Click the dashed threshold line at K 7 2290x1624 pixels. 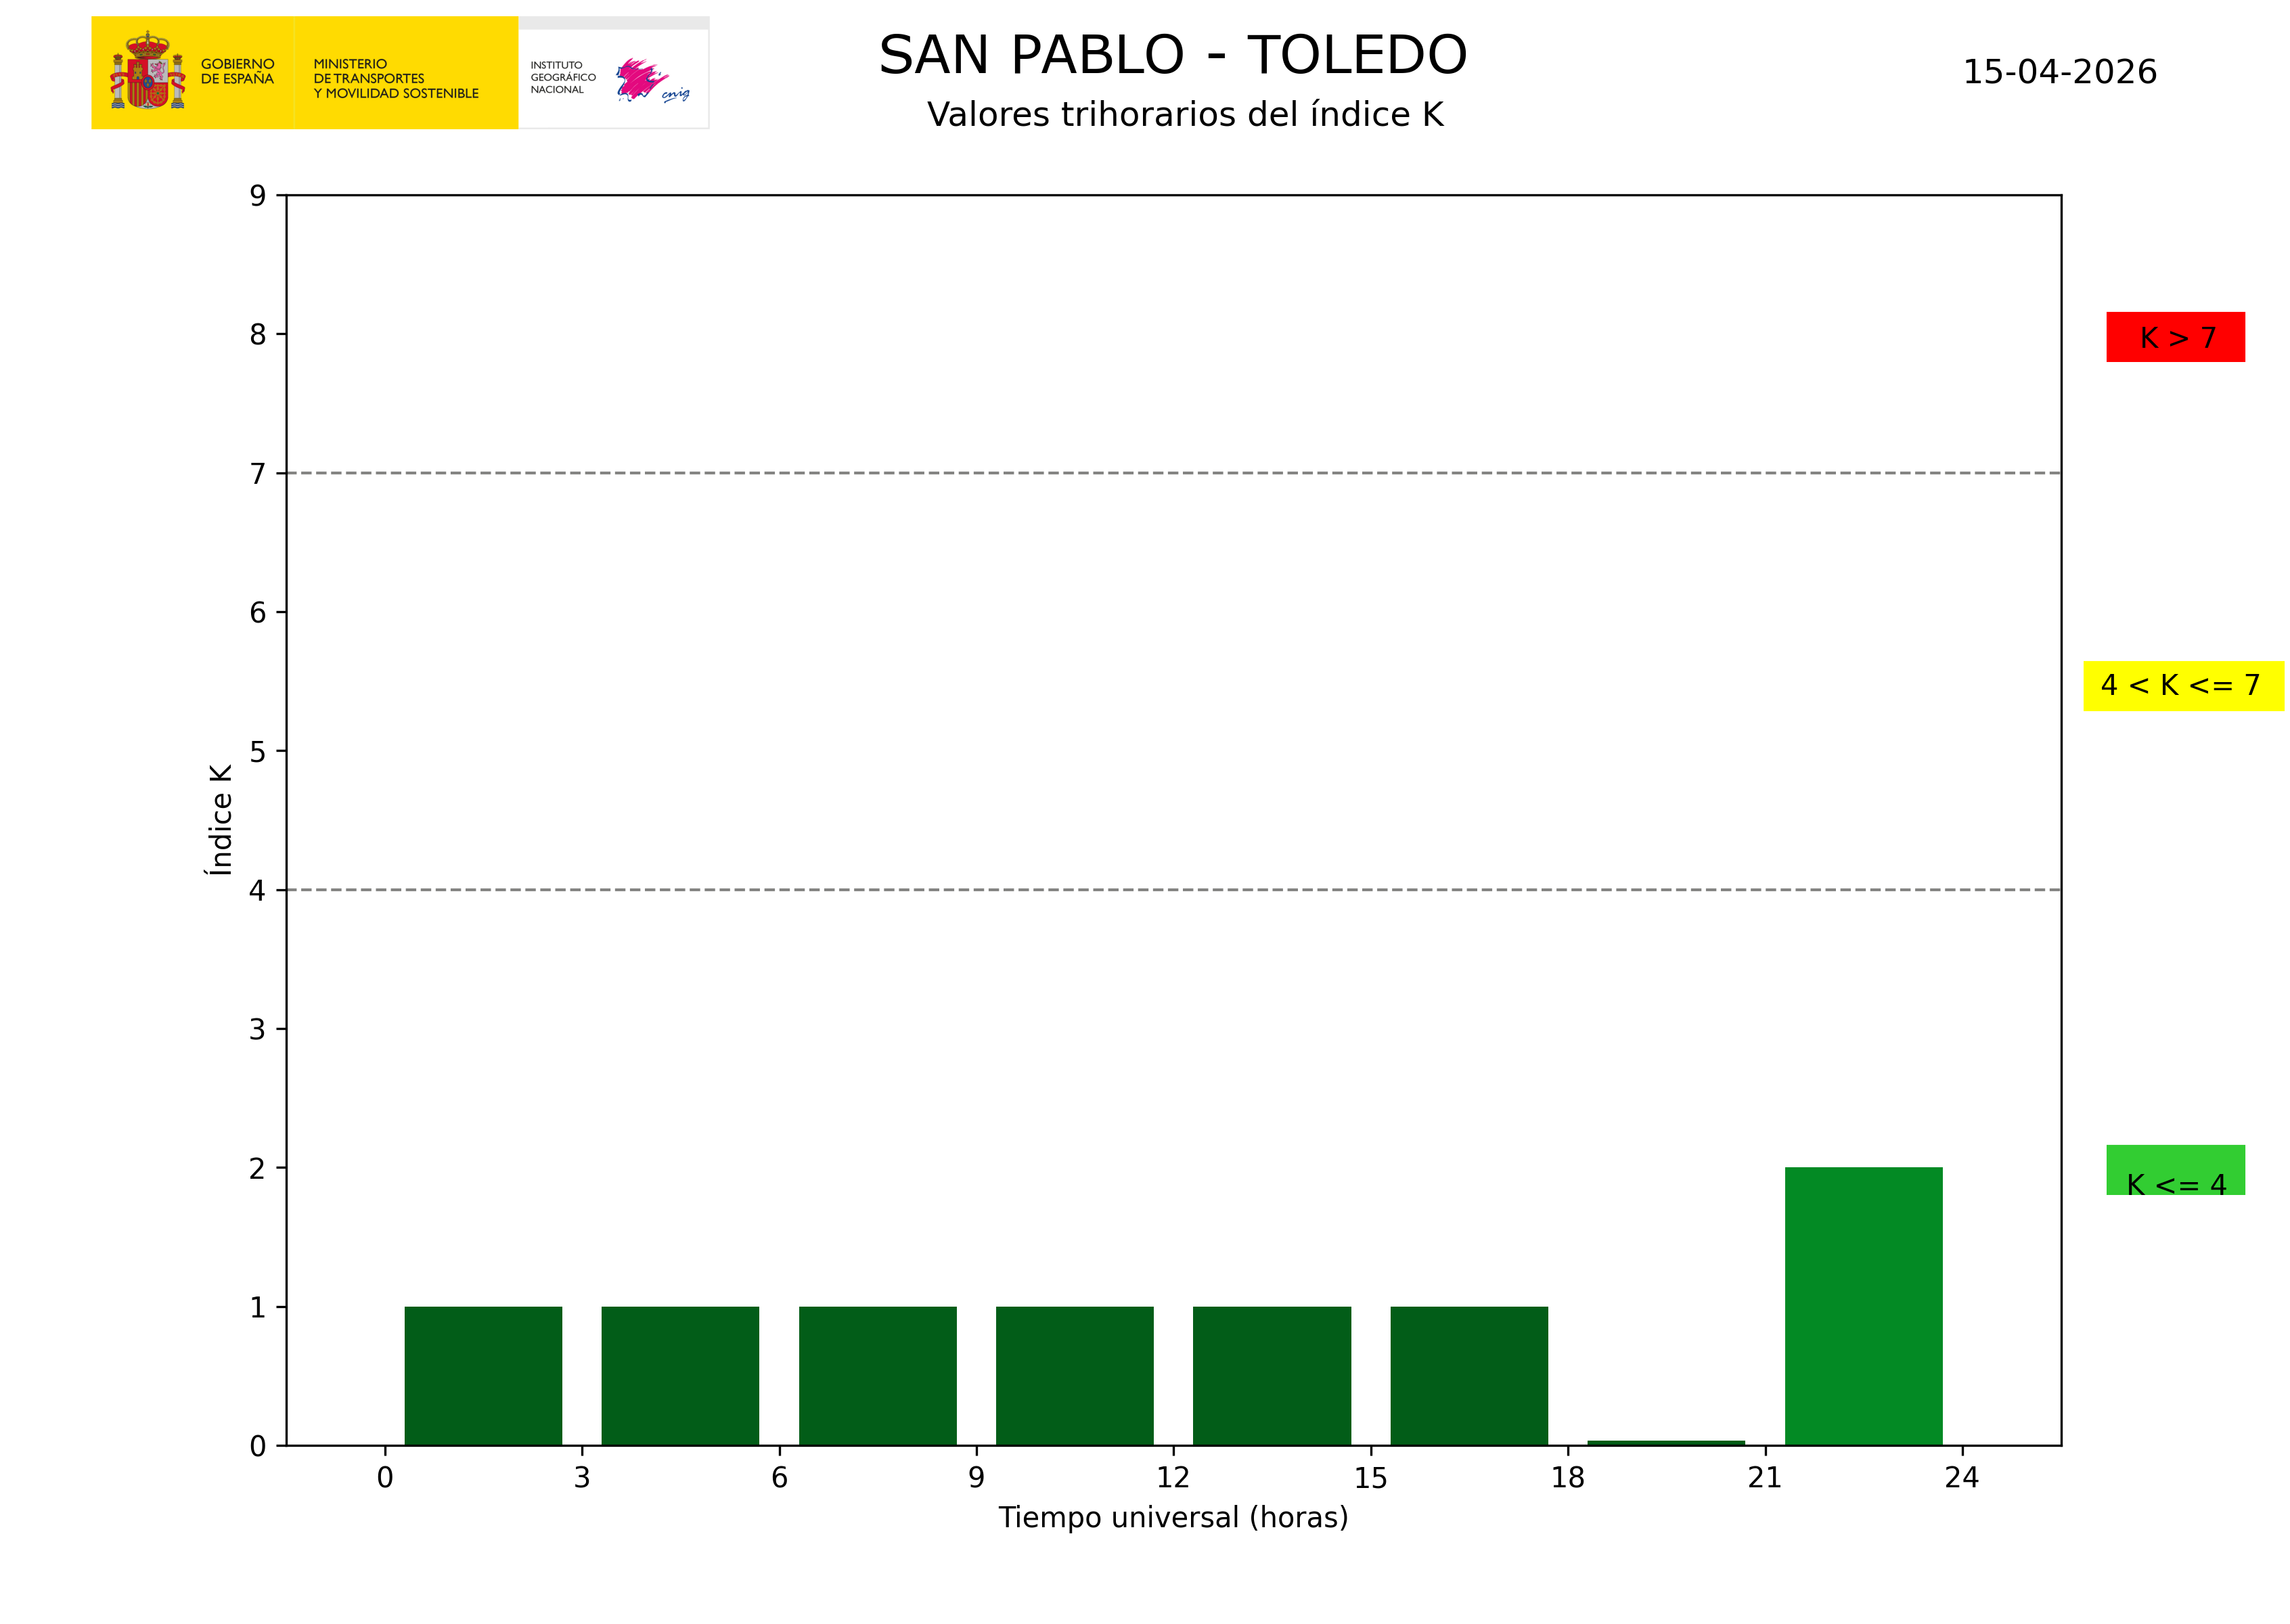tap(1172, 473)
